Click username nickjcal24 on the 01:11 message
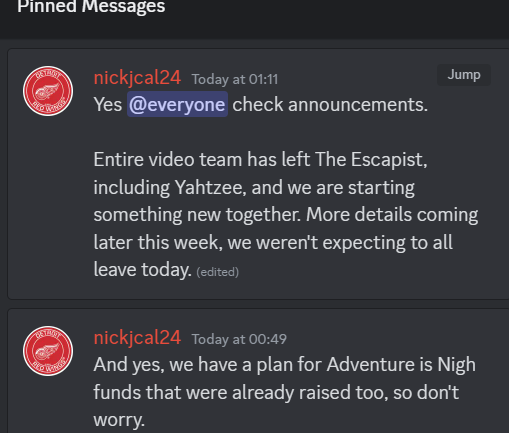This screenshot has height=433, width=509. 137,78
